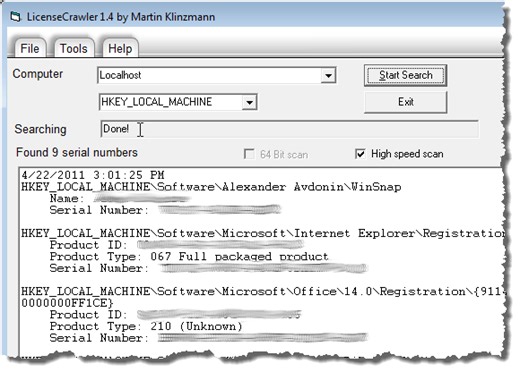The width and height of the screenshot is (520, 372).
Task: Open the Help menu
Action: coord(120,49)
